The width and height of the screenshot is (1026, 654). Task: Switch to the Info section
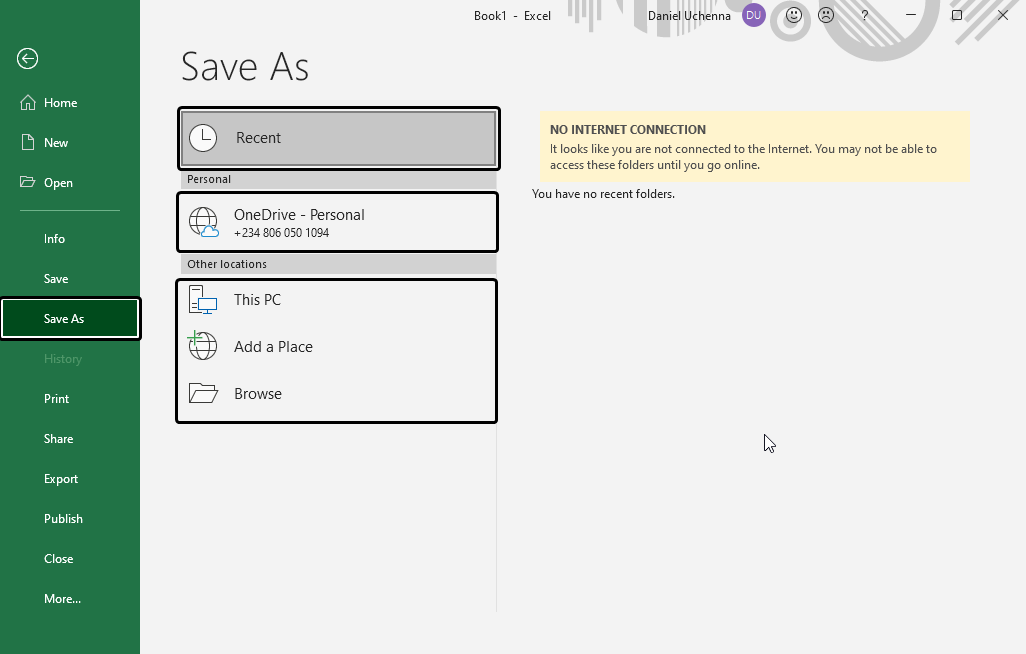tap(54, 238)
